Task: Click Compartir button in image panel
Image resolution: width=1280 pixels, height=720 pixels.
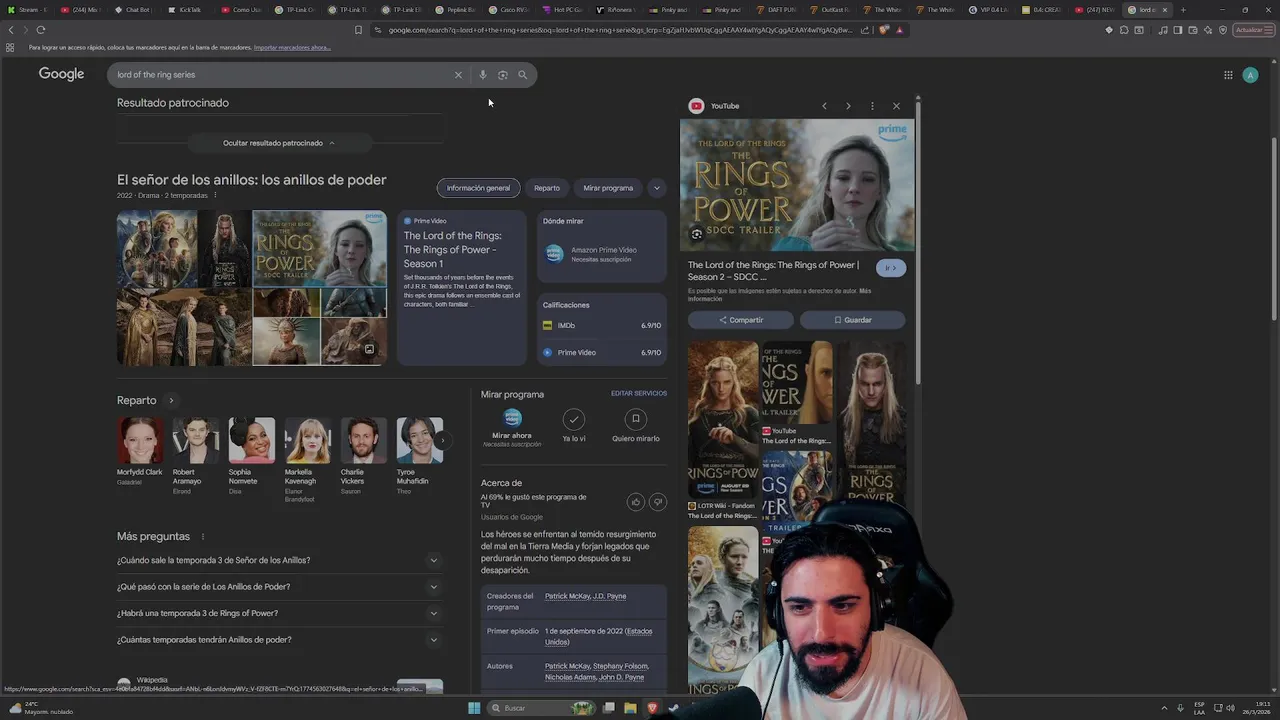Action: tap(741, 320)
